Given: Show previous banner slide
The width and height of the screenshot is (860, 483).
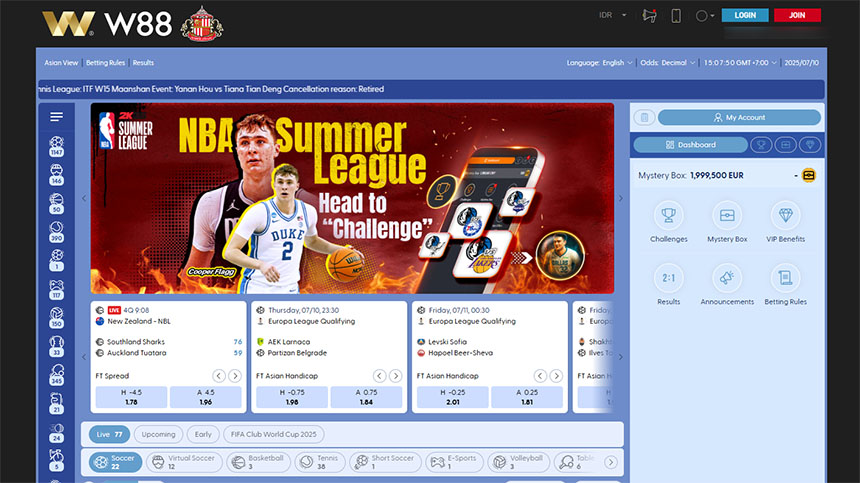Looking at the screenshot, I should point(84,198).
